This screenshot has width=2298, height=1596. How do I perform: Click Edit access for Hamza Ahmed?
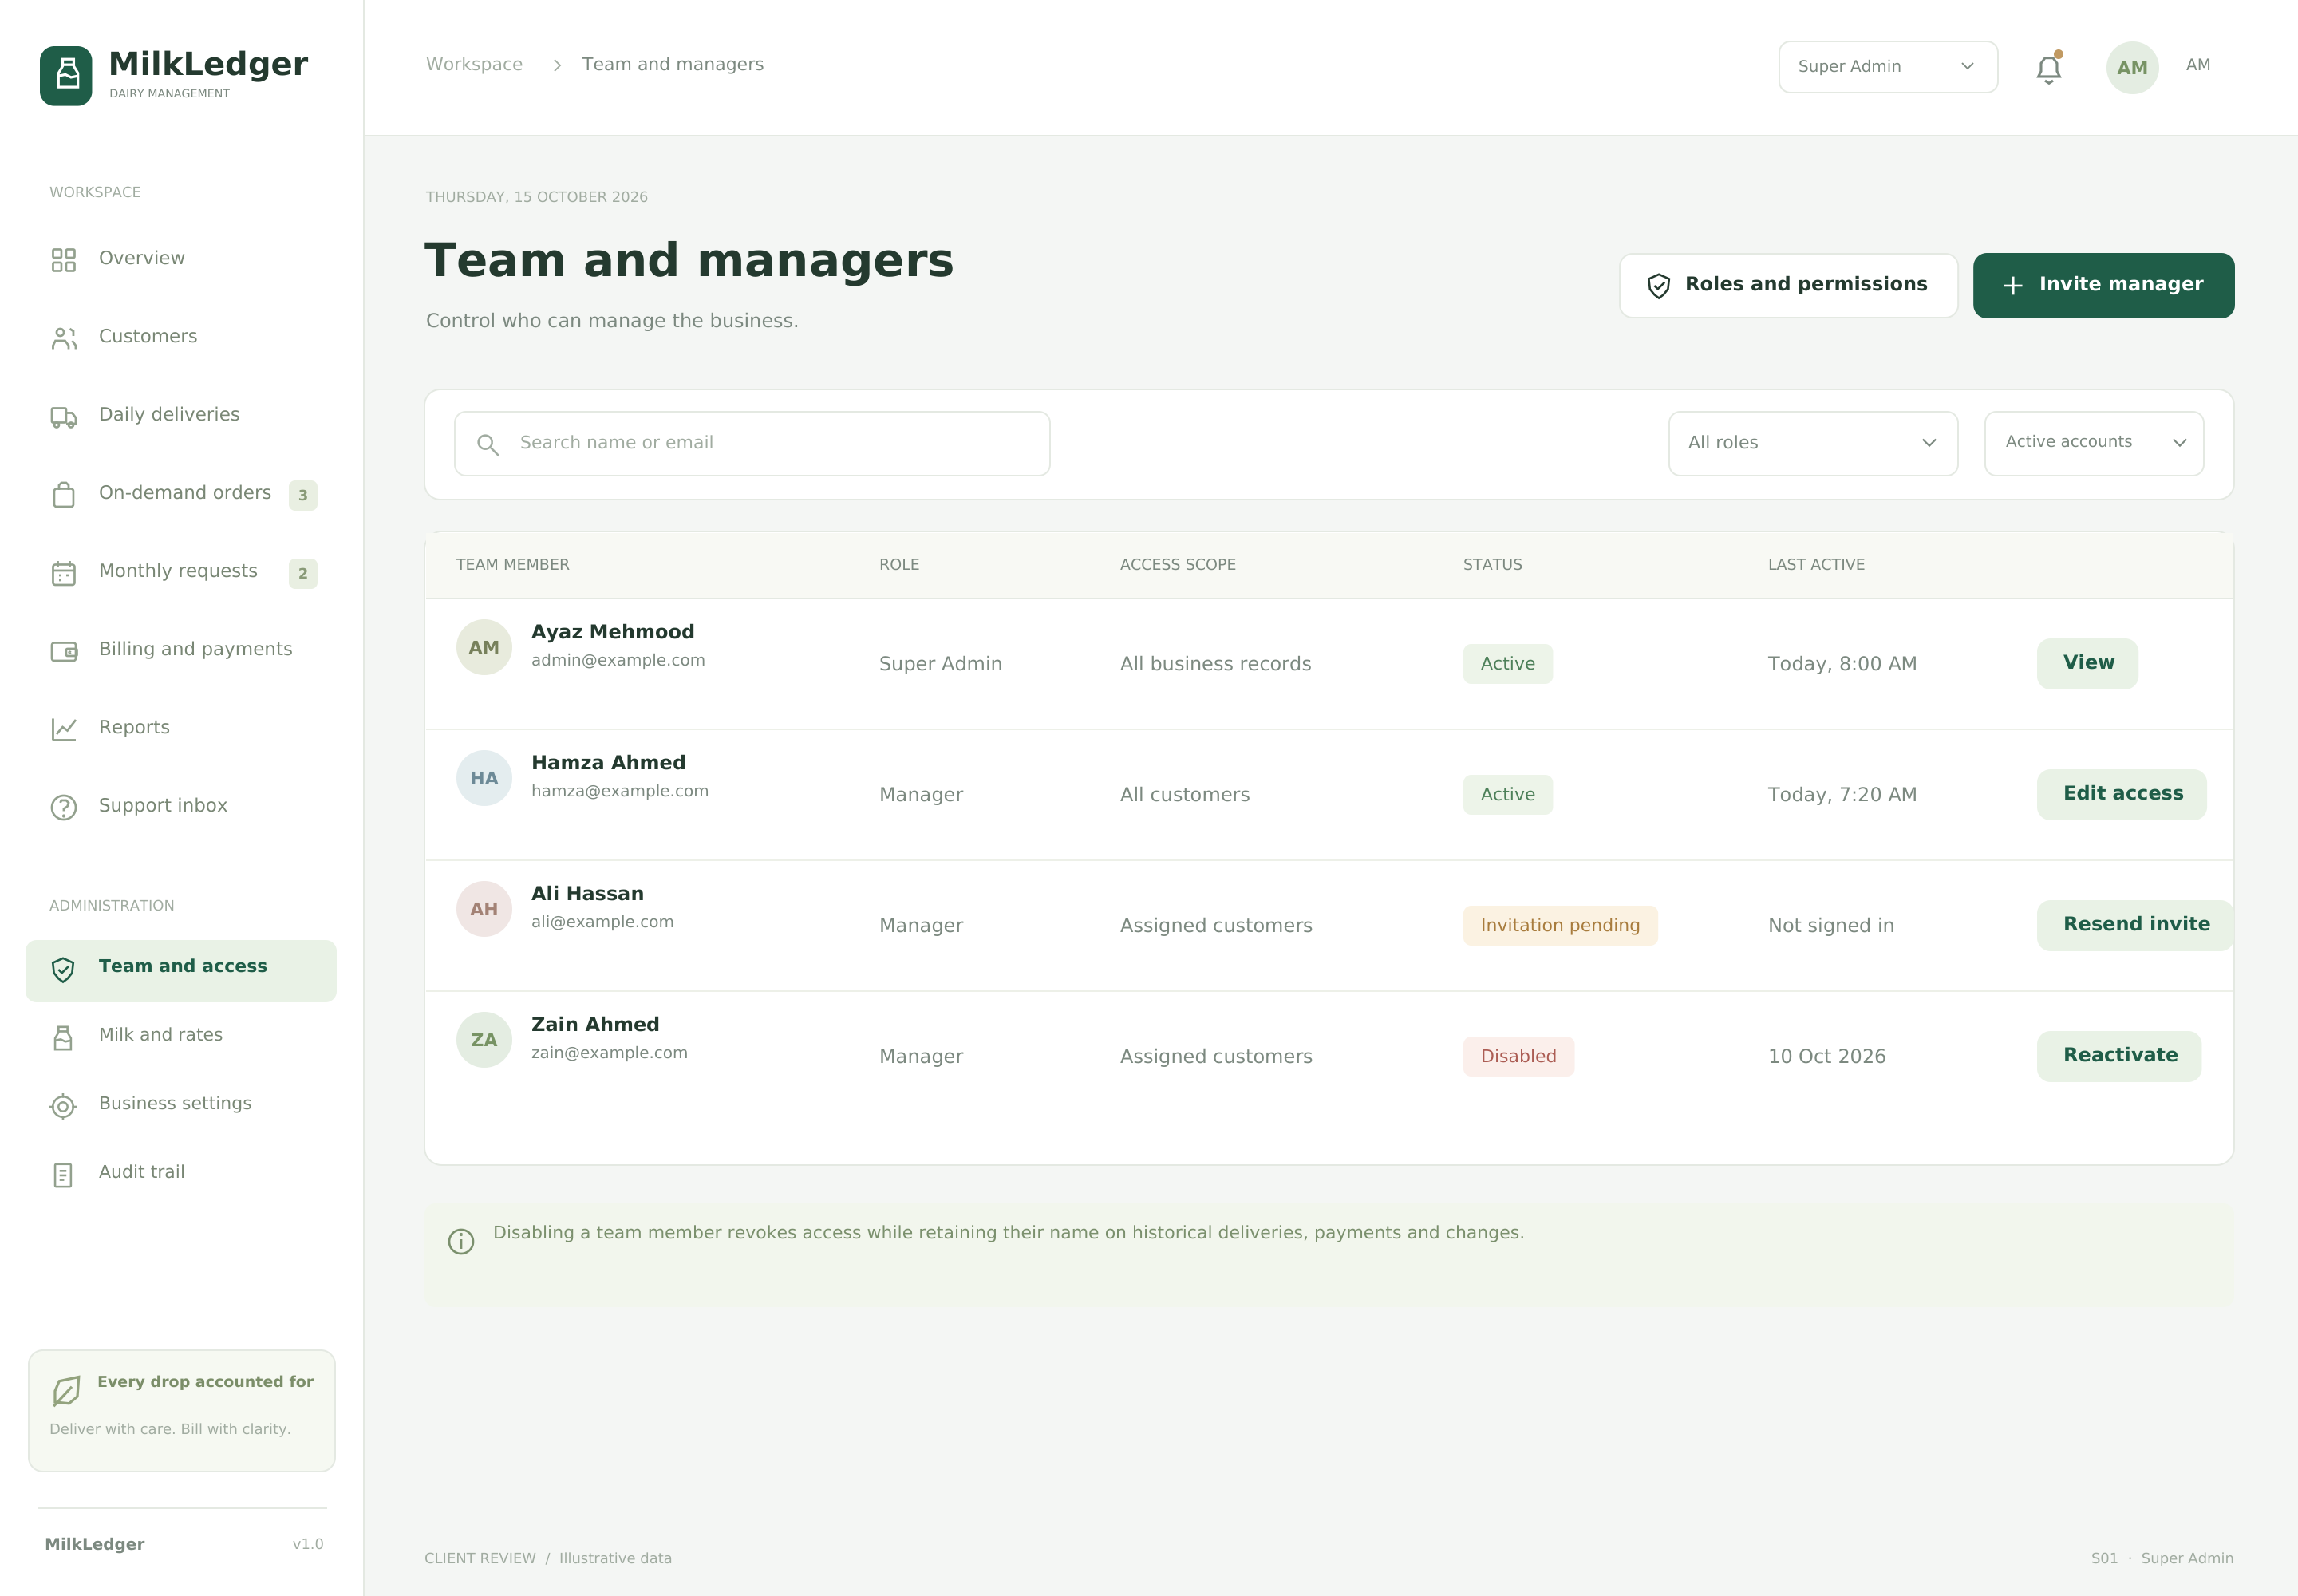tap(2122, 794)
